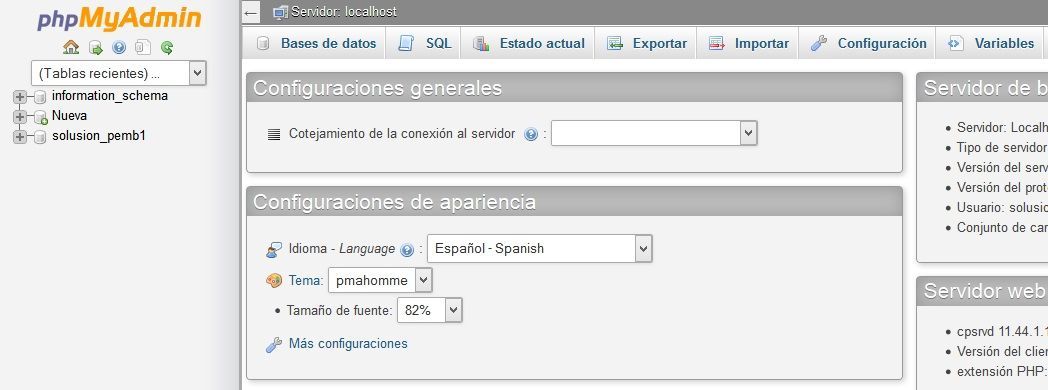
Task: Expand the information_schema database tree node
Action: click(19, 97)
